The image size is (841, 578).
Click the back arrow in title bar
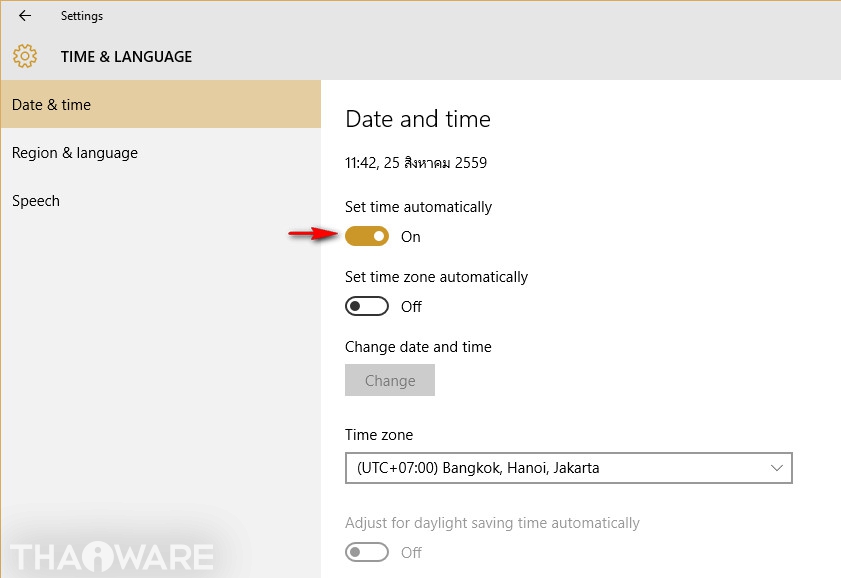pyautogui.click(x=25, y=16)
